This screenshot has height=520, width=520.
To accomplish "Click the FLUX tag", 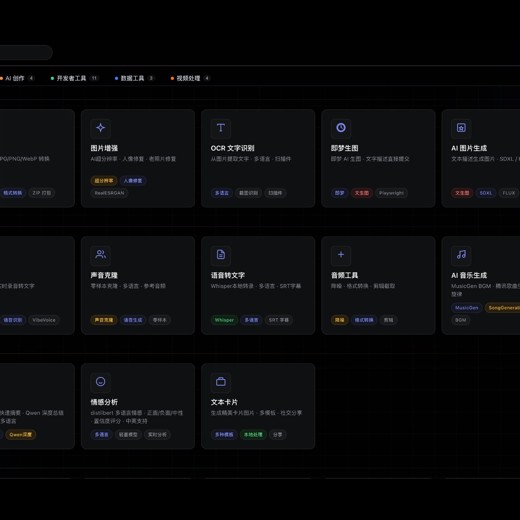I will [x=509, y=193].
